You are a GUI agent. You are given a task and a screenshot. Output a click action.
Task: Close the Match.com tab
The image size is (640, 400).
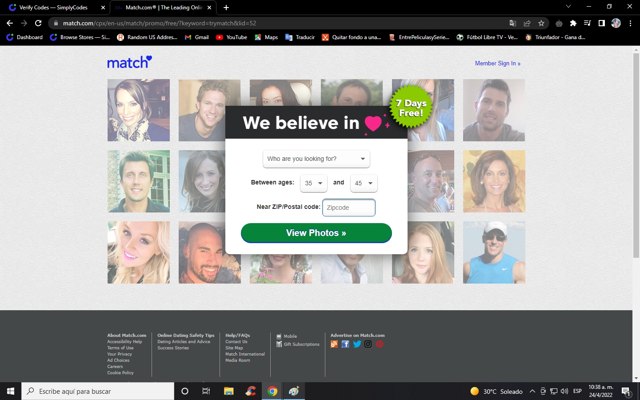pyautogui.click(x=209, y=7)
